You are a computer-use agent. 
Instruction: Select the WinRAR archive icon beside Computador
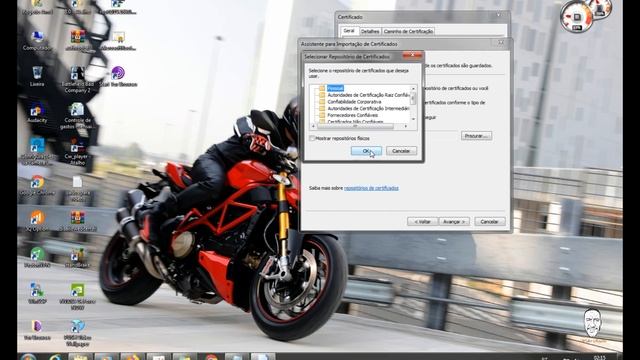pyautogui.click(x=77, y=40)
